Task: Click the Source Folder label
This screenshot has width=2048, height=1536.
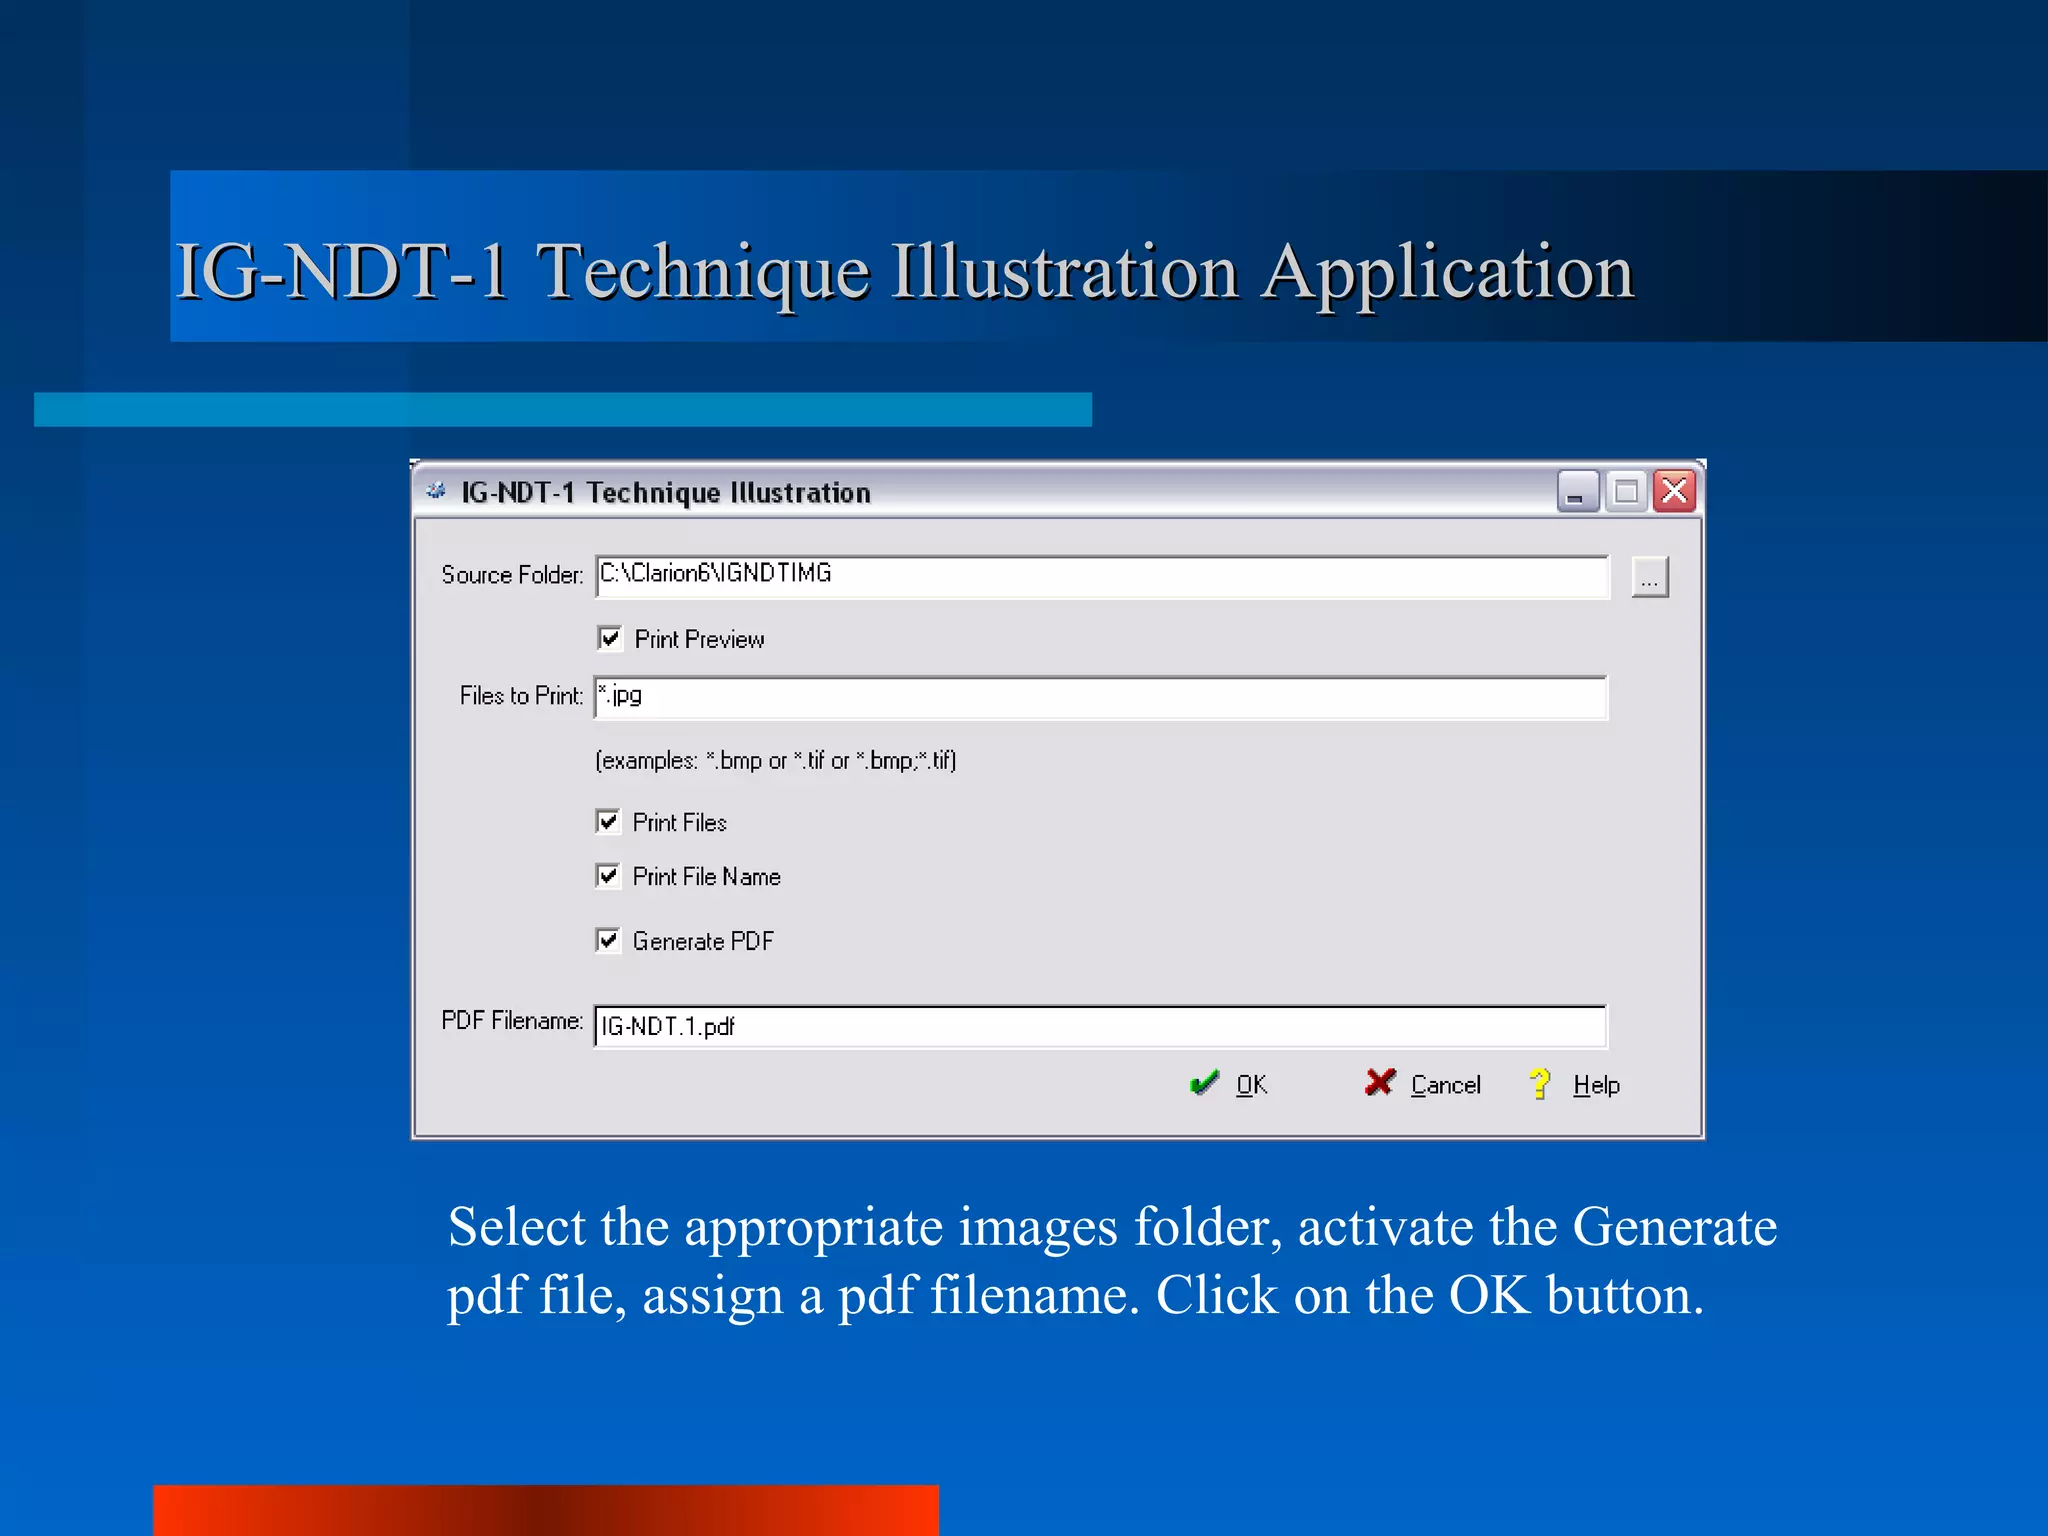Action: coord(512,575)
